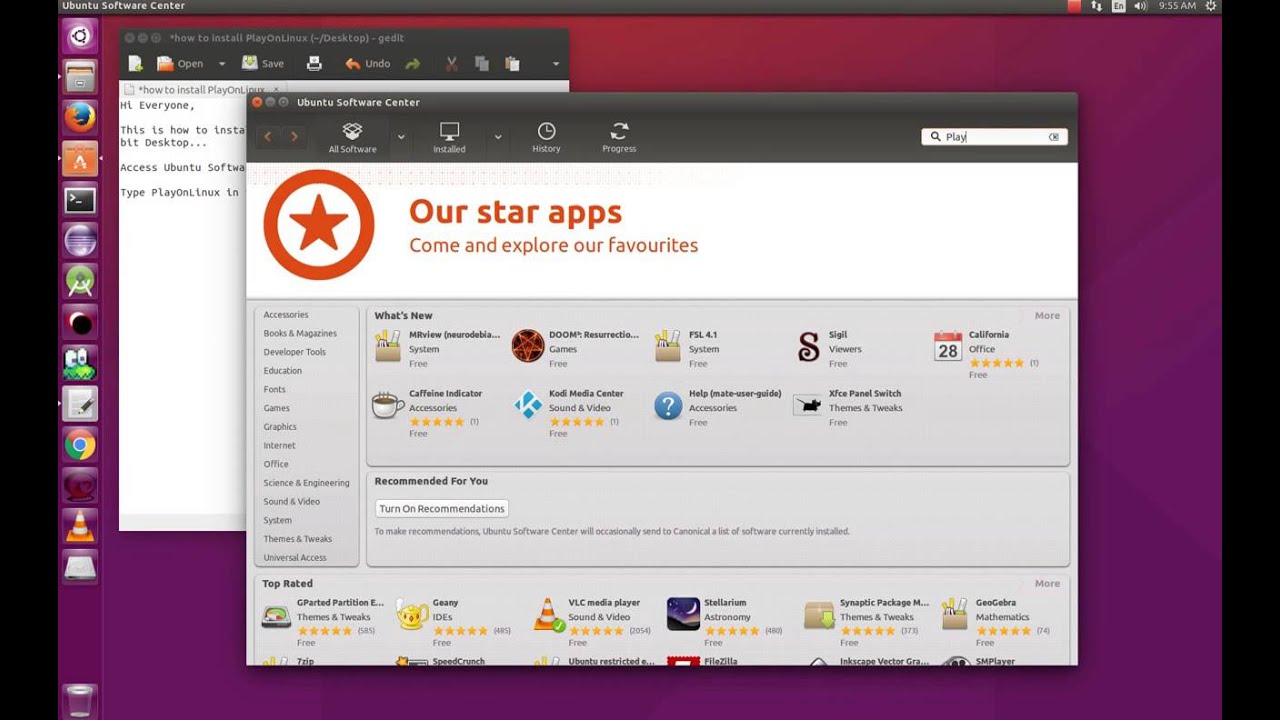Screen dimensions: 1280x720
Task: Open the Graphics category
Action: coord(280,427)
